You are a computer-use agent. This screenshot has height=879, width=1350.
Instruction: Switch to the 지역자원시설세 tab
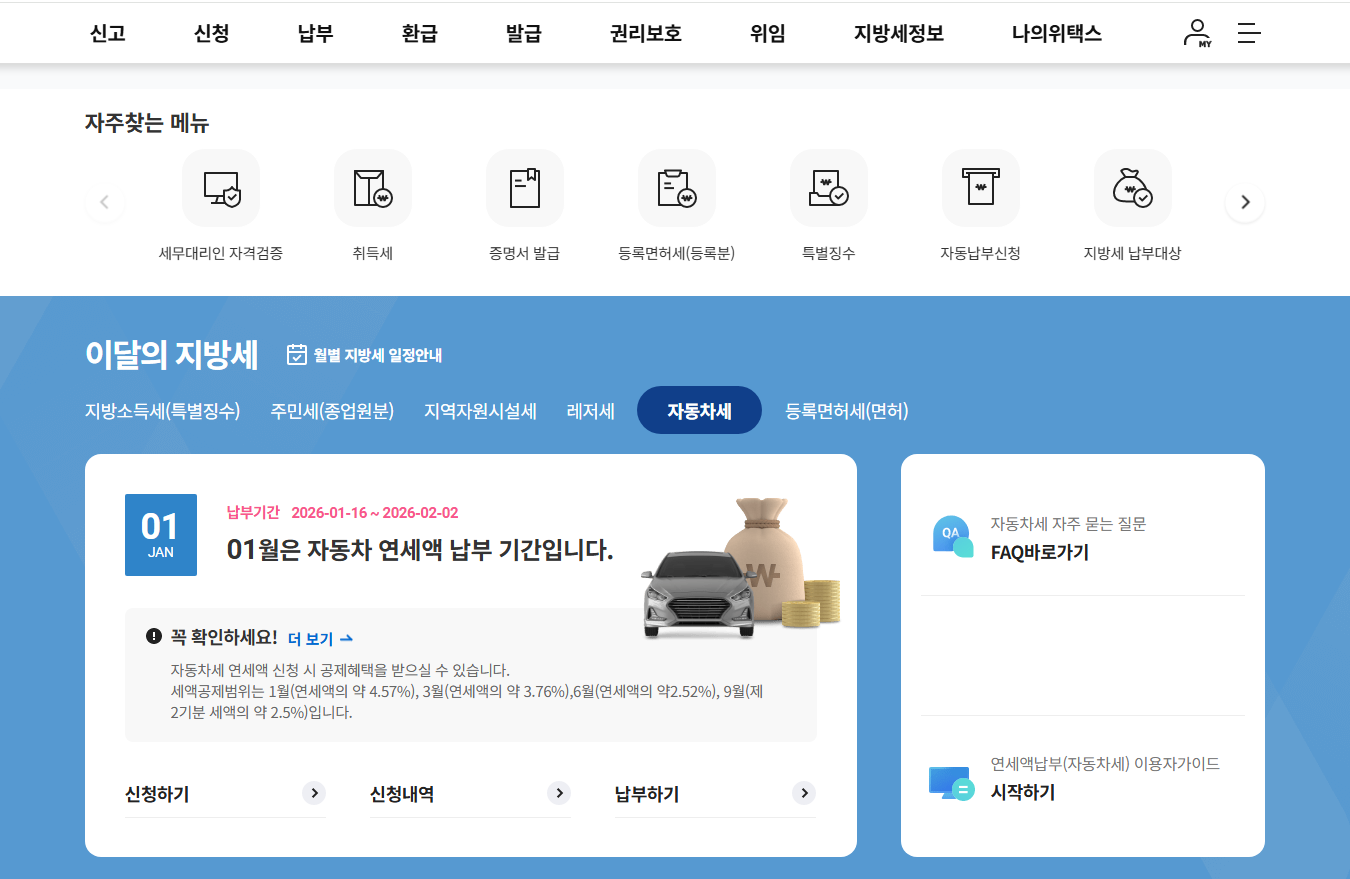coord(480,411)
